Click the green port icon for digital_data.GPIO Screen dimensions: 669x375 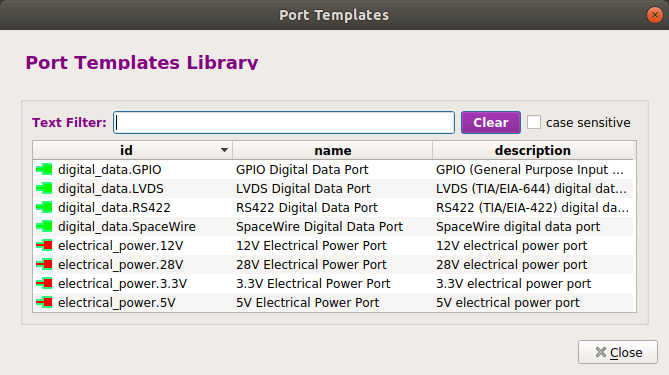(x=44, y=169)
